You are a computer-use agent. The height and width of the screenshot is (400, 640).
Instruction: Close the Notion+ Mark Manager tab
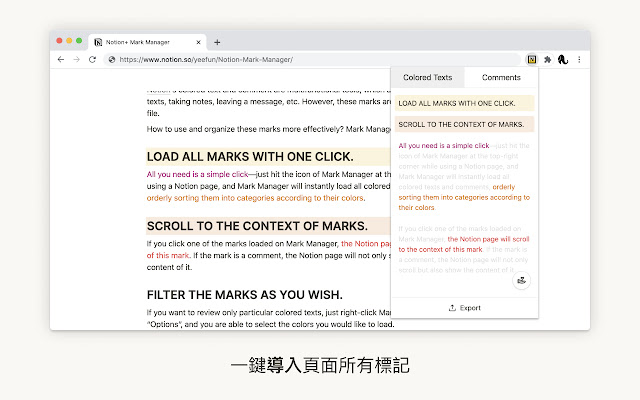[198, 42]
